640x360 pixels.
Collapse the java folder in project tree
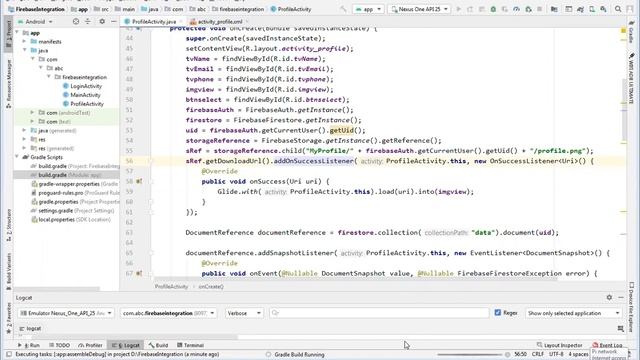pyautogui.click(x=25, y=50)
